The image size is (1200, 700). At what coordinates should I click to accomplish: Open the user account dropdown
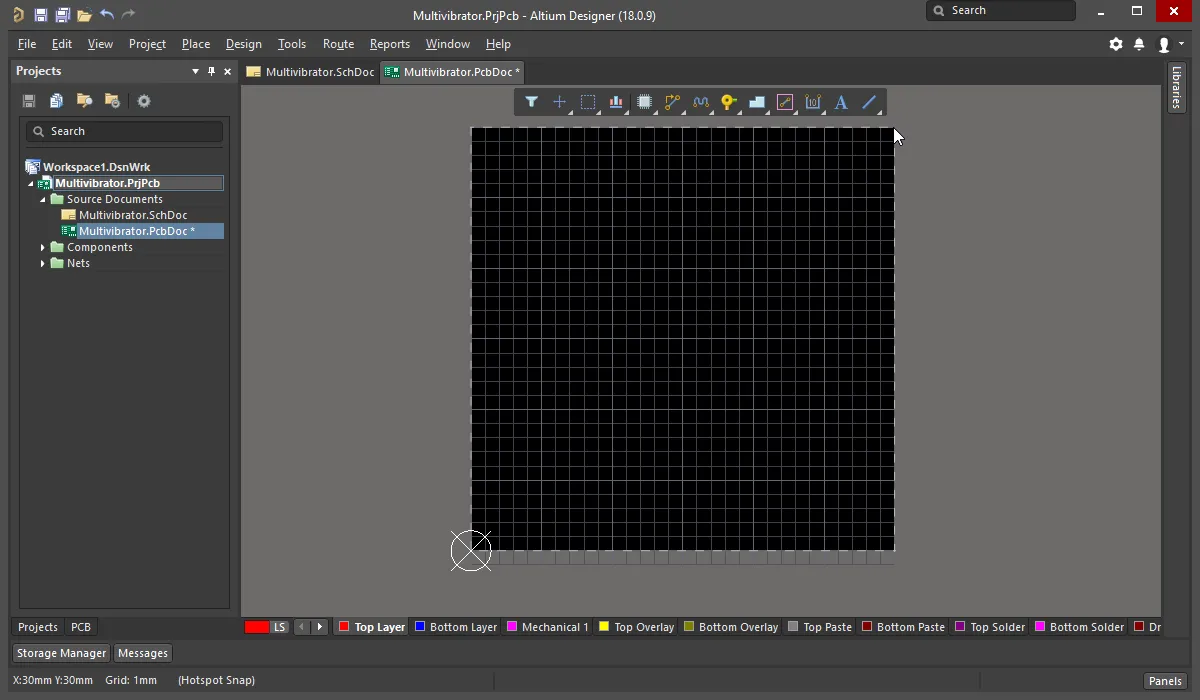coord(1170,44)
